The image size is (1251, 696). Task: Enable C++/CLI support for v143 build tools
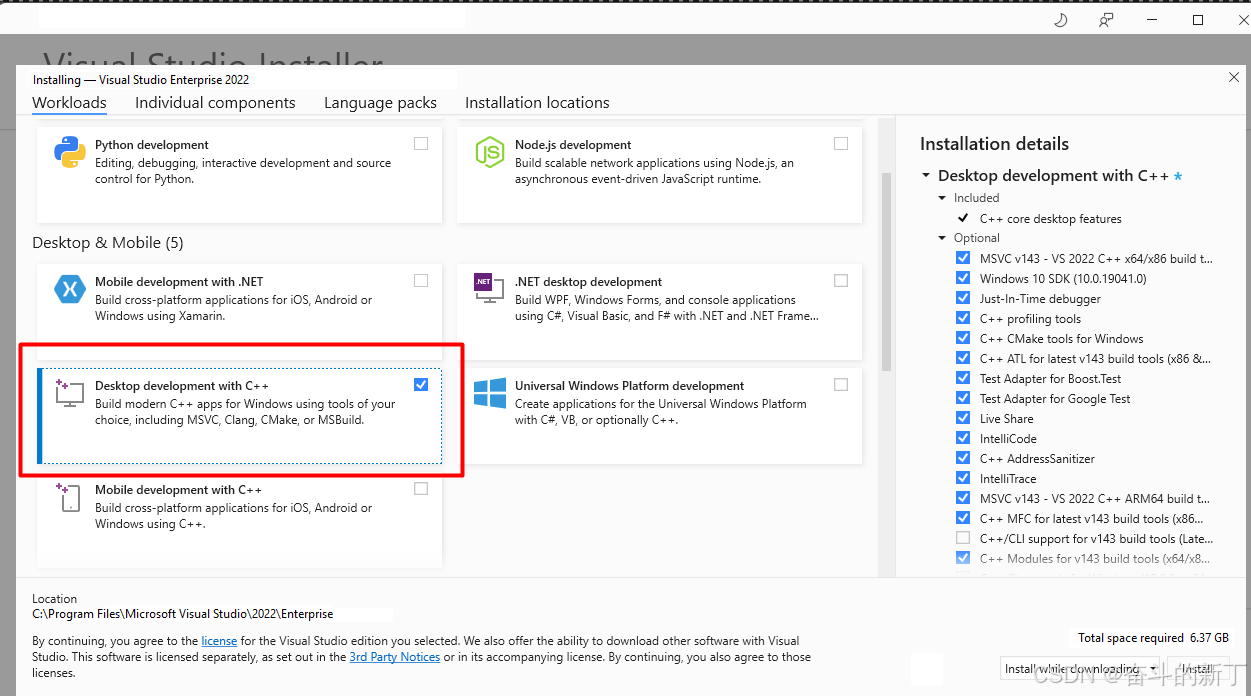(963, 538)
